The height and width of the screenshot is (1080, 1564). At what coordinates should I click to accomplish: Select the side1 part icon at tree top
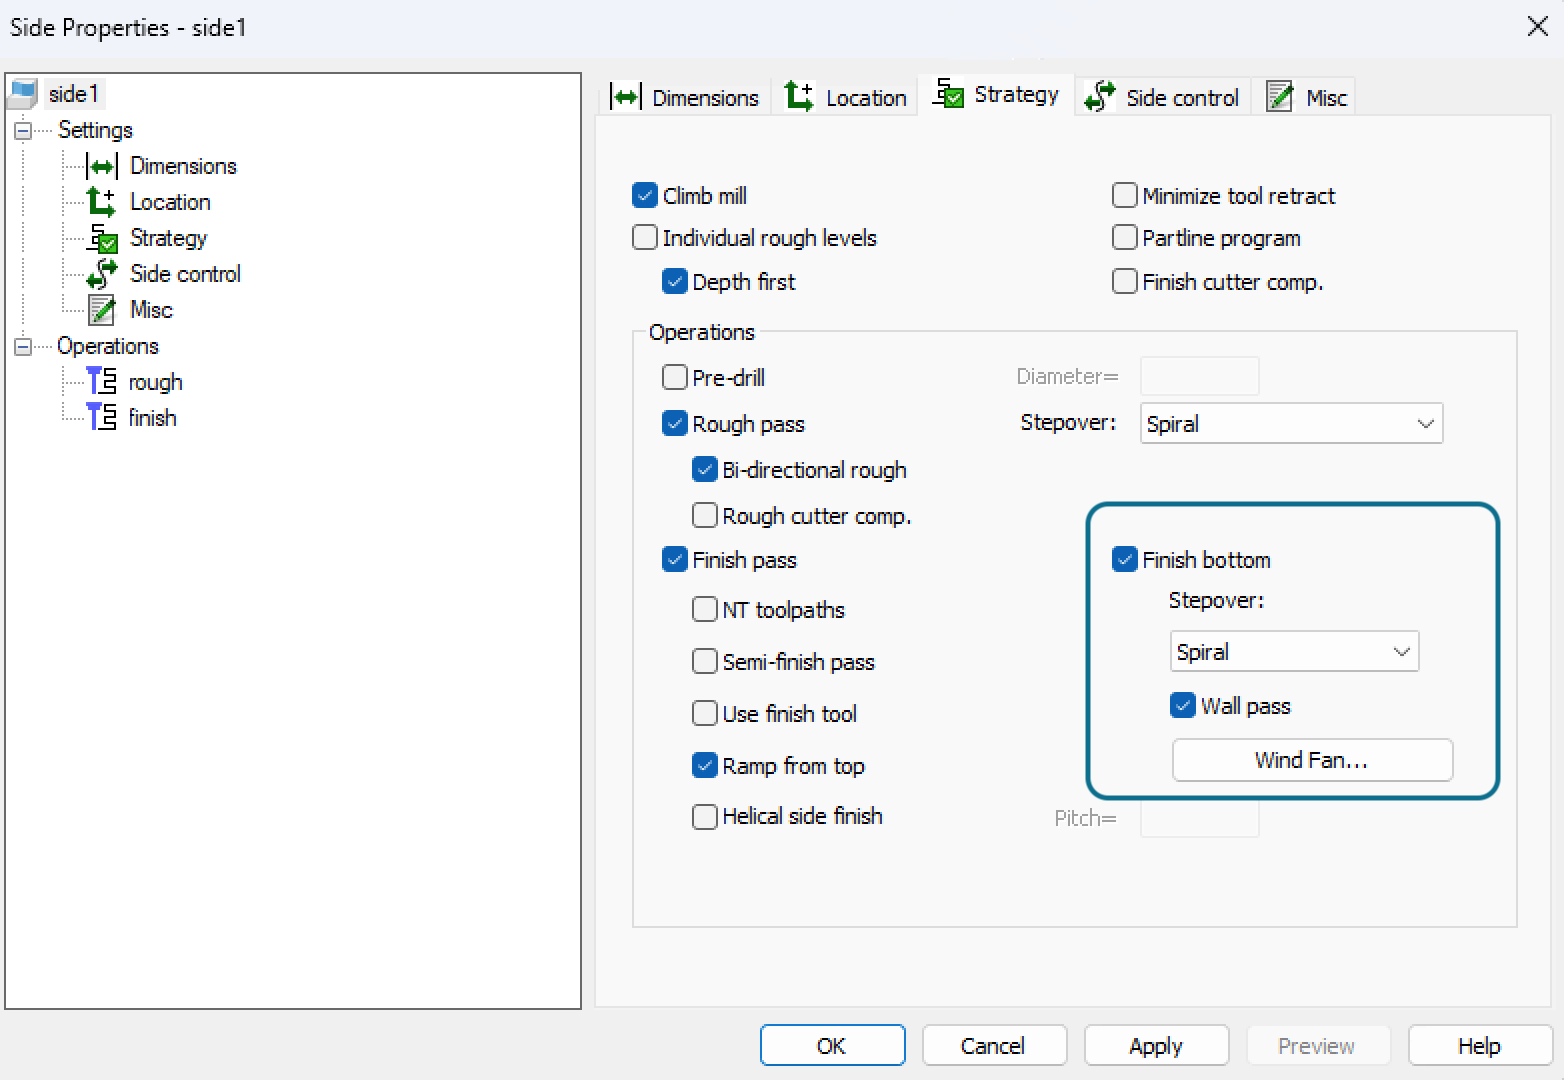coord(22,93)
